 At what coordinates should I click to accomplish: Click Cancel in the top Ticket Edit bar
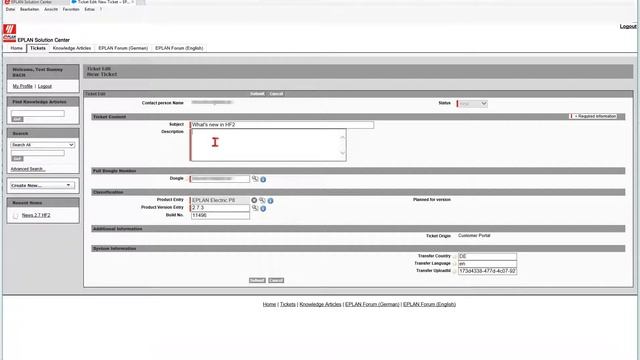[276, 94]
